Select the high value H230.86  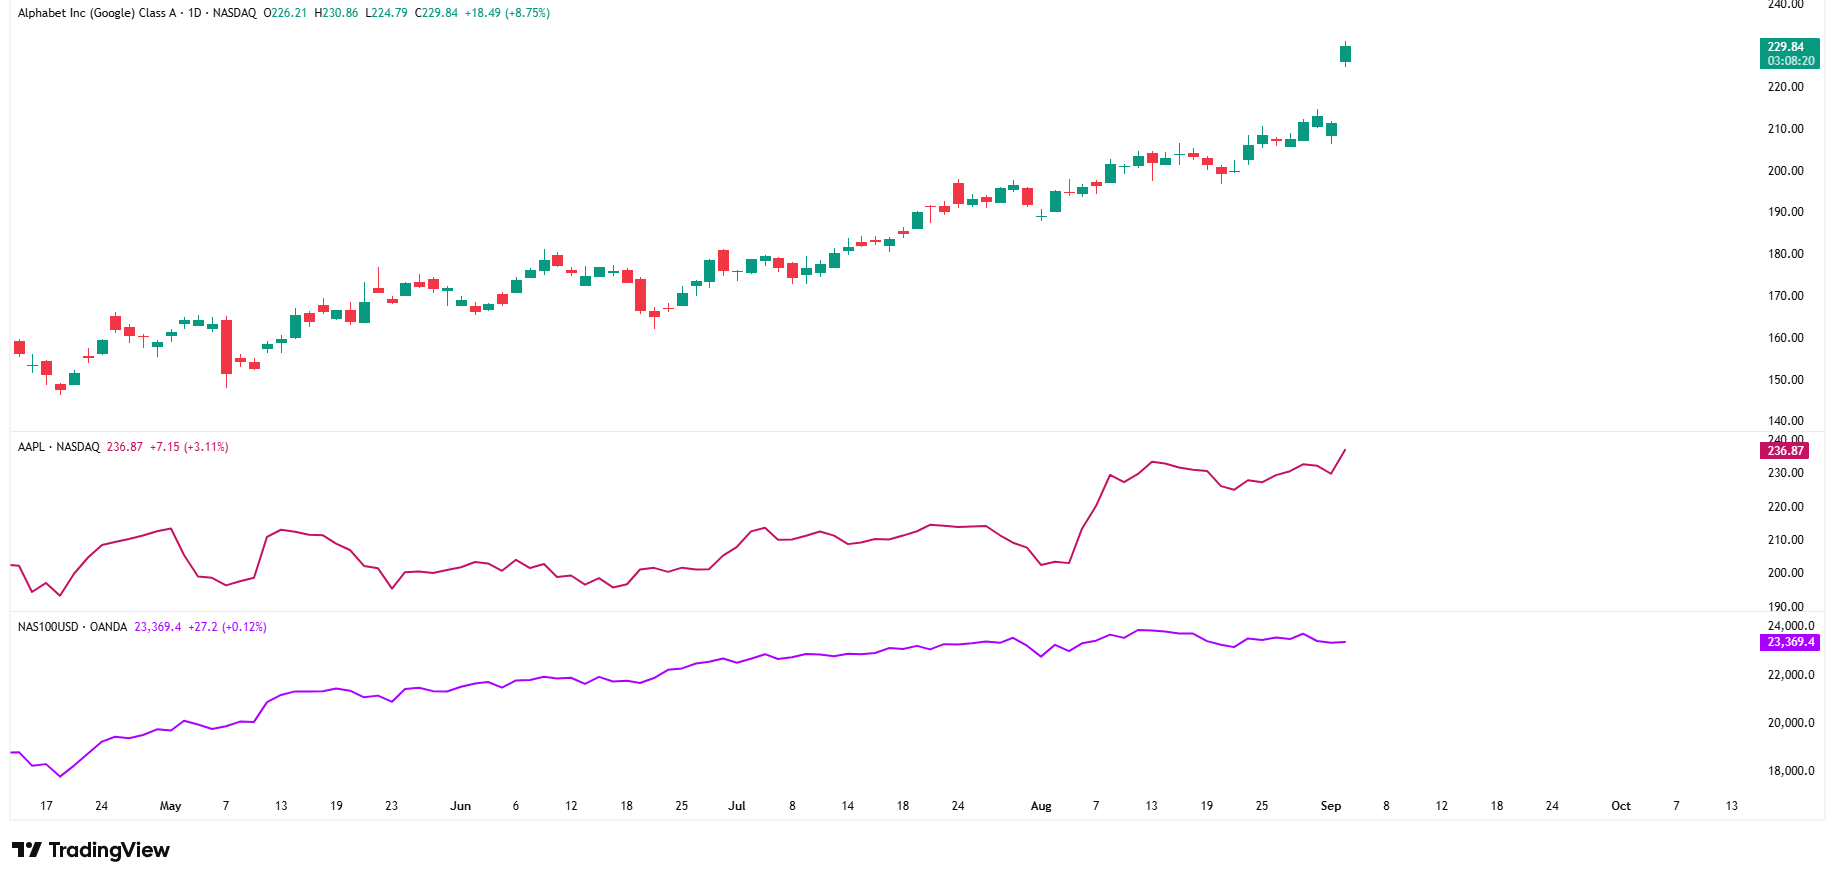336,13
